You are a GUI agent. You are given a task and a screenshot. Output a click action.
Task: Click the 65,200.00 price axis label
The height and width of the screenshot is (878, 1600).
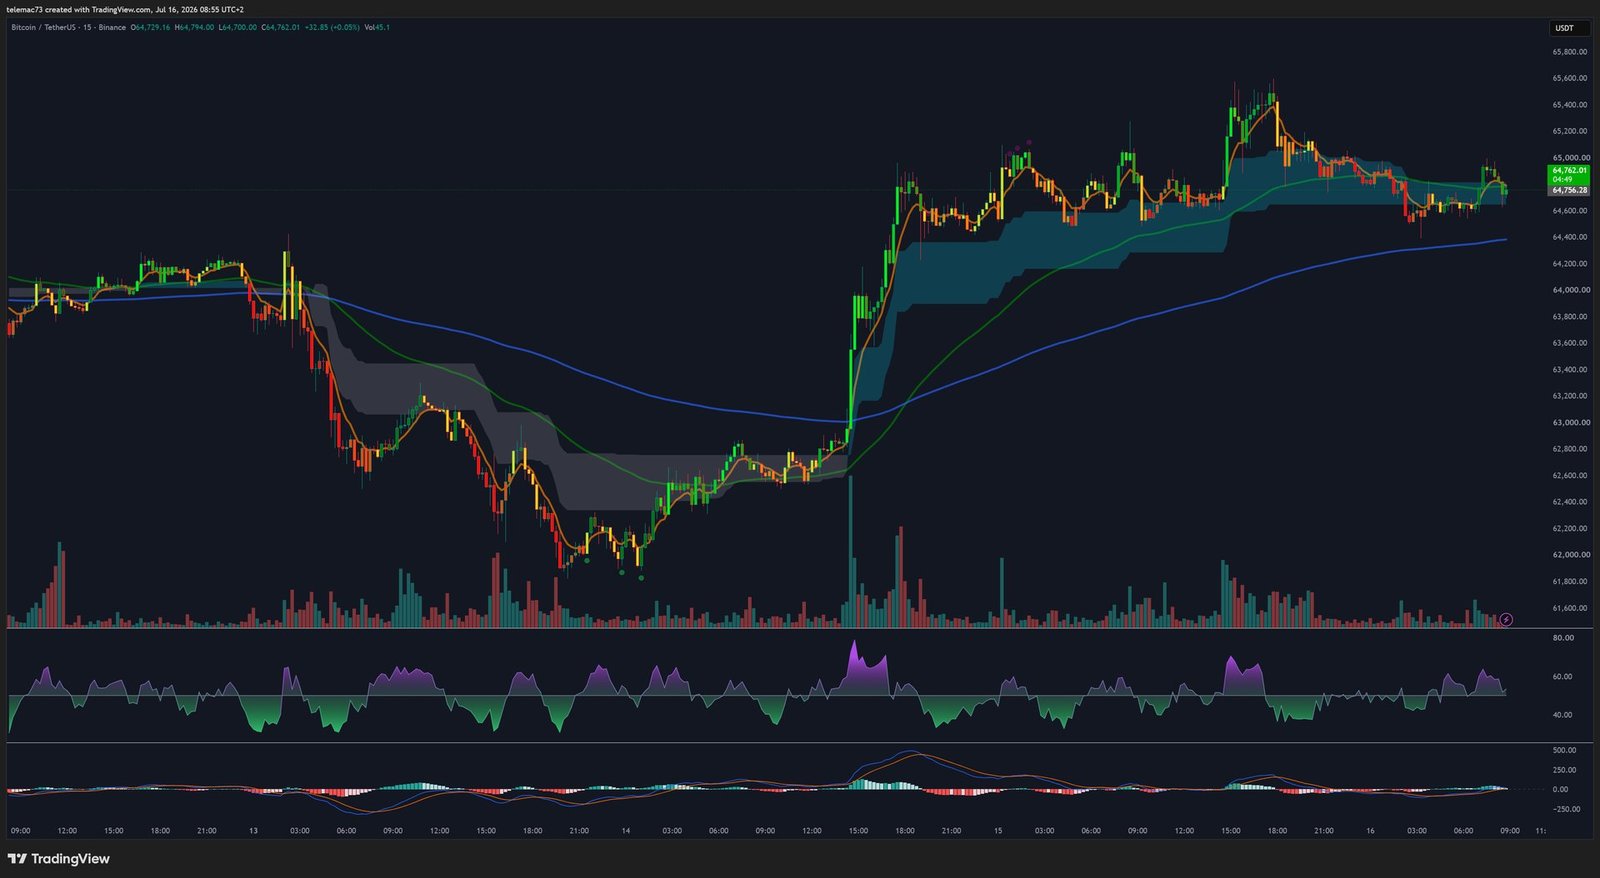pyautogui.click(x=1569, y=131)
